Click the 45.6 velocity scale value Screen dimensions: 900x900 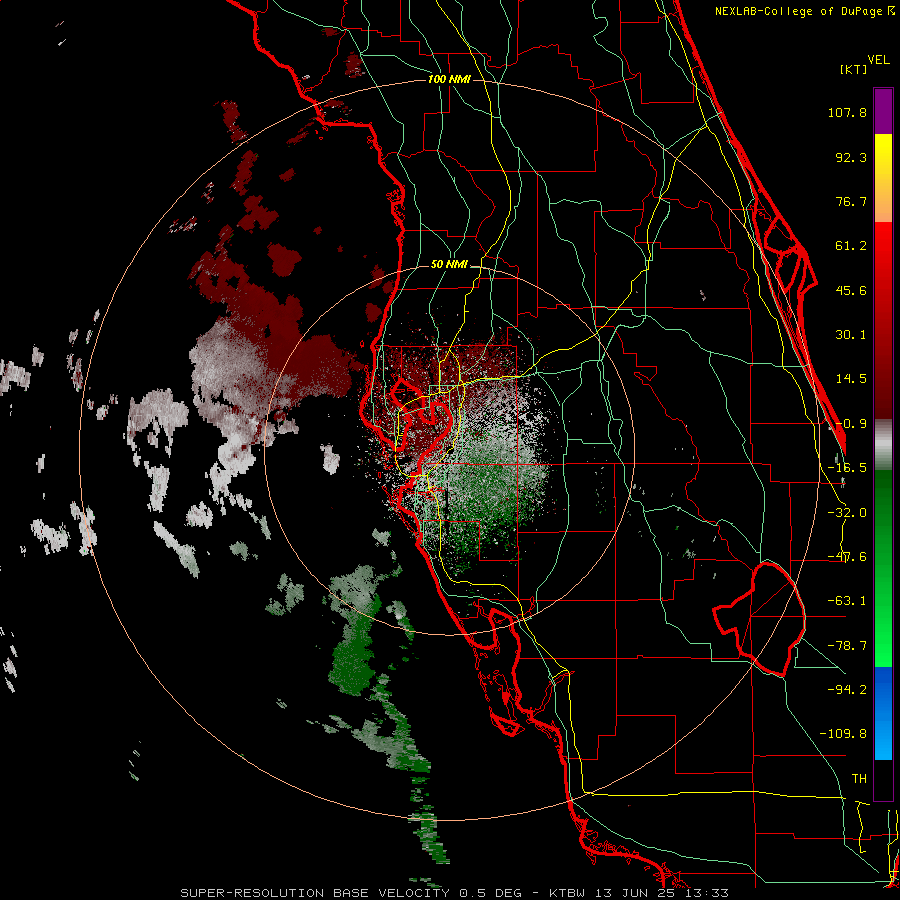(851, 290)
